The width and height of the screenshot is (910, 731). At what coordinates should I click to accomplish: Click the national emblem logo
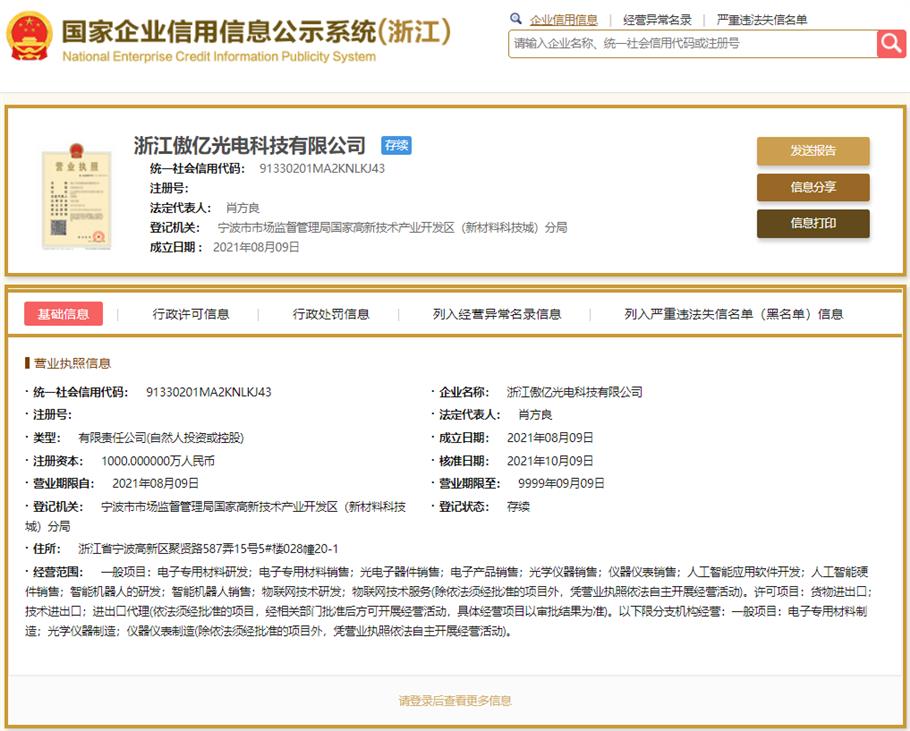[29, 37]
